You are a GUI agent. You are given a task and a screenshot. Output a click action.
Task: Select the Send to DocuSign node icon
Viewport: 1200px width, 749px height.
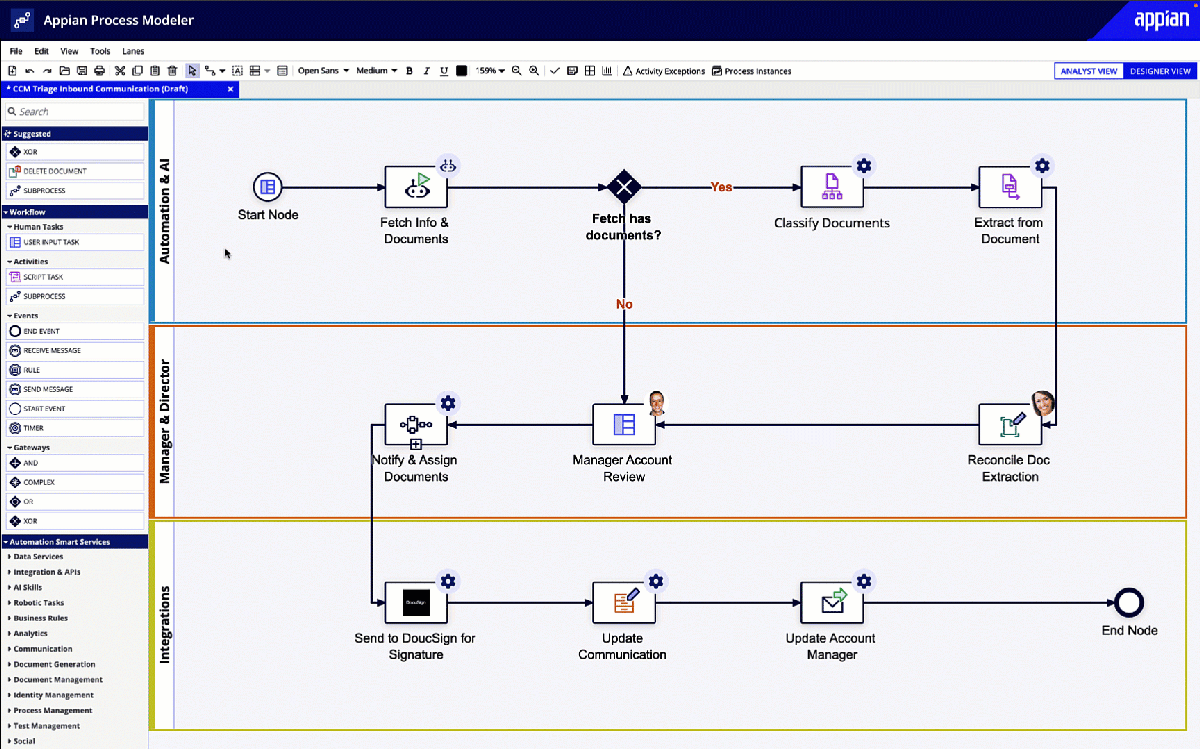(416, 603)
